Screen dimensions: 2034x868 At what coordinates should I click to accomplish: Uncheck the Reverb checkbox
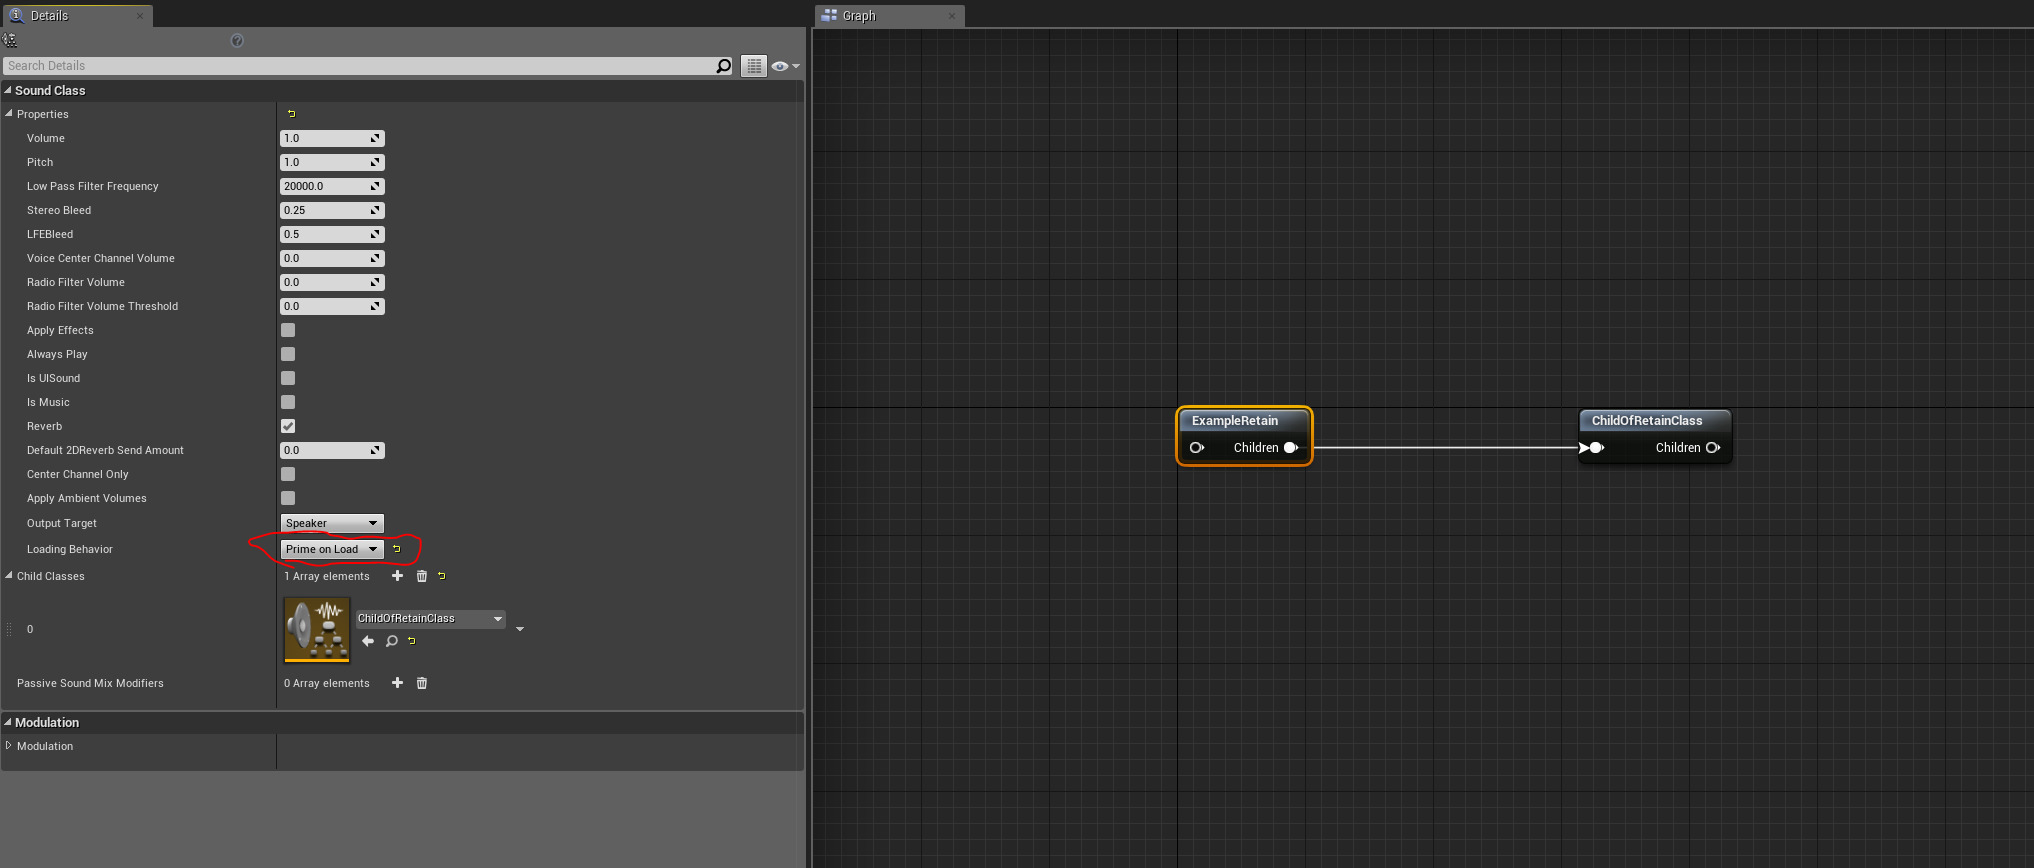click(288, 426)
